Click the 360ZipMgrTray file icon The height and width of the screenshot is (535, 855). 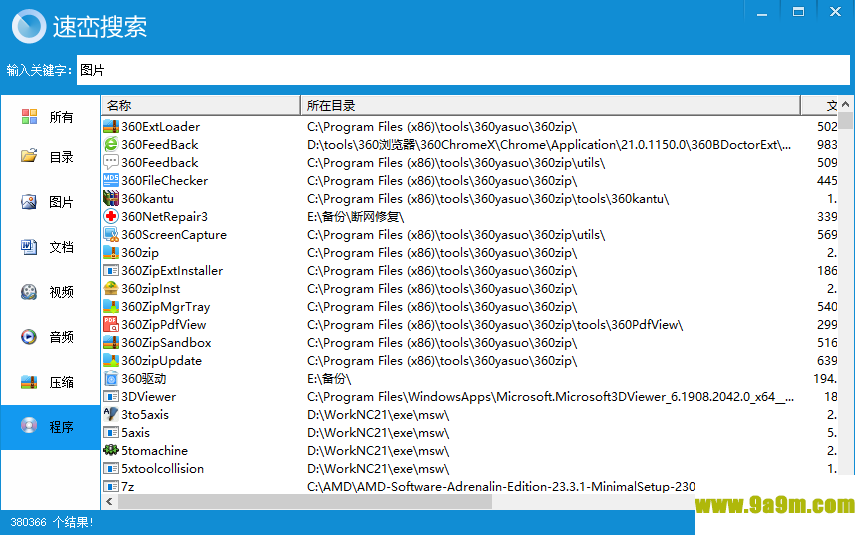111,306
